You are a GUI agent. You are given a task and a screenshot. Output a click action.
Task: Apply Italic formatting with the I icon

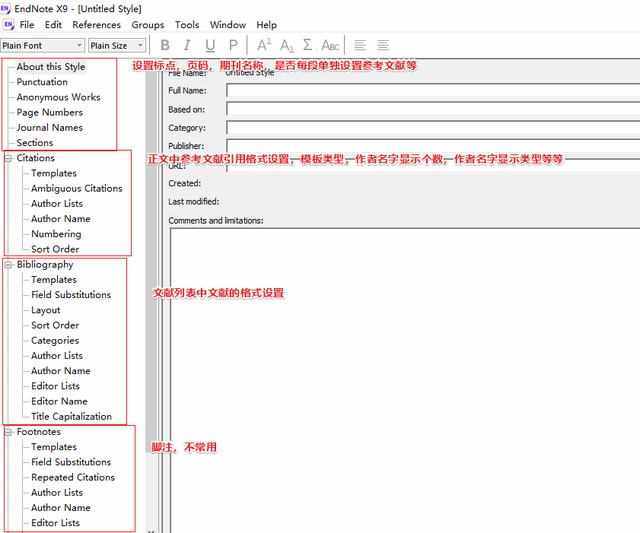click(x=187, y=45)
